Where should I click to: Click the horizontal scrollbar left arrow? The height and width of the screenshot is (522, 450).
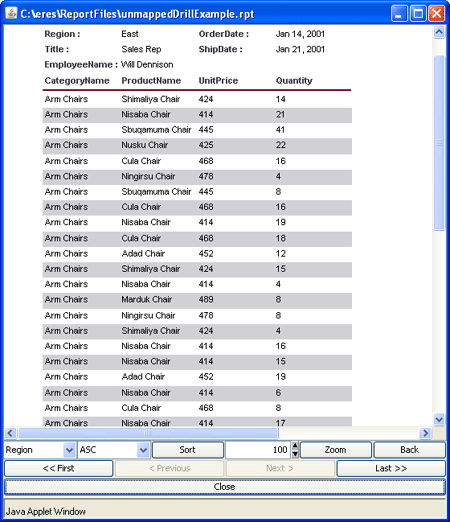click(10, 433)
